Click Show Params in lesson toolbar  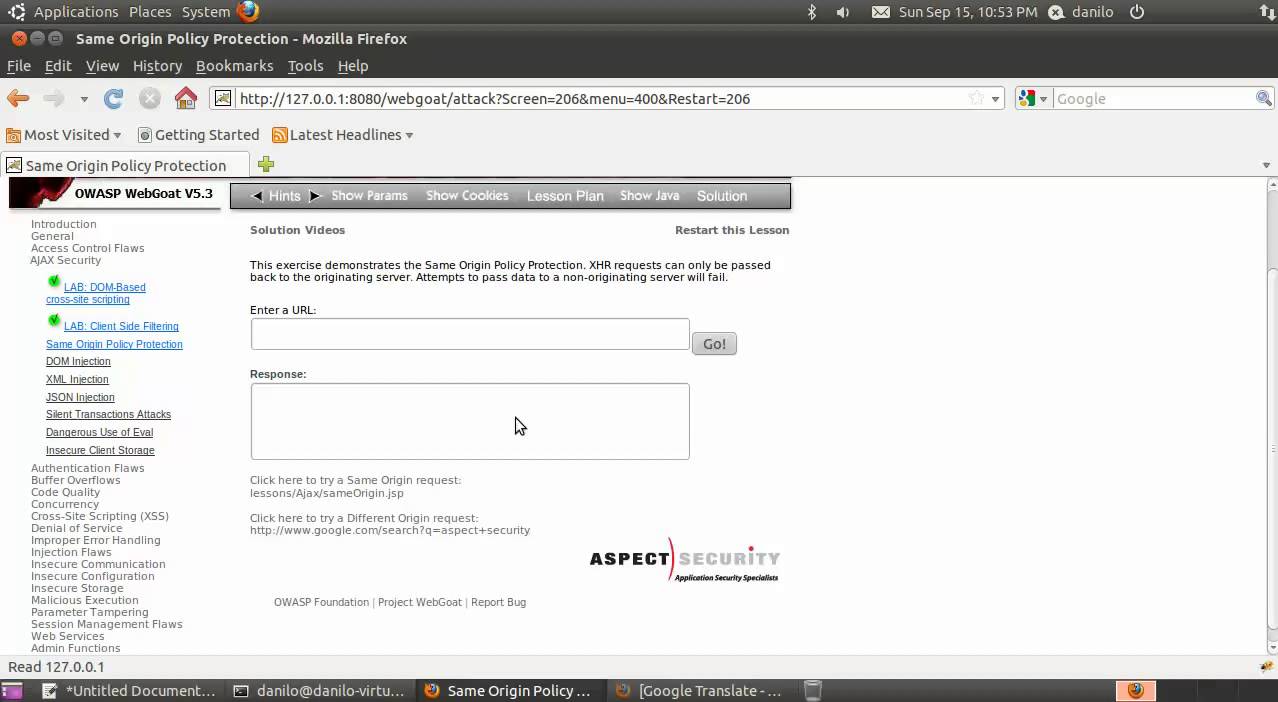coord(369,196)
